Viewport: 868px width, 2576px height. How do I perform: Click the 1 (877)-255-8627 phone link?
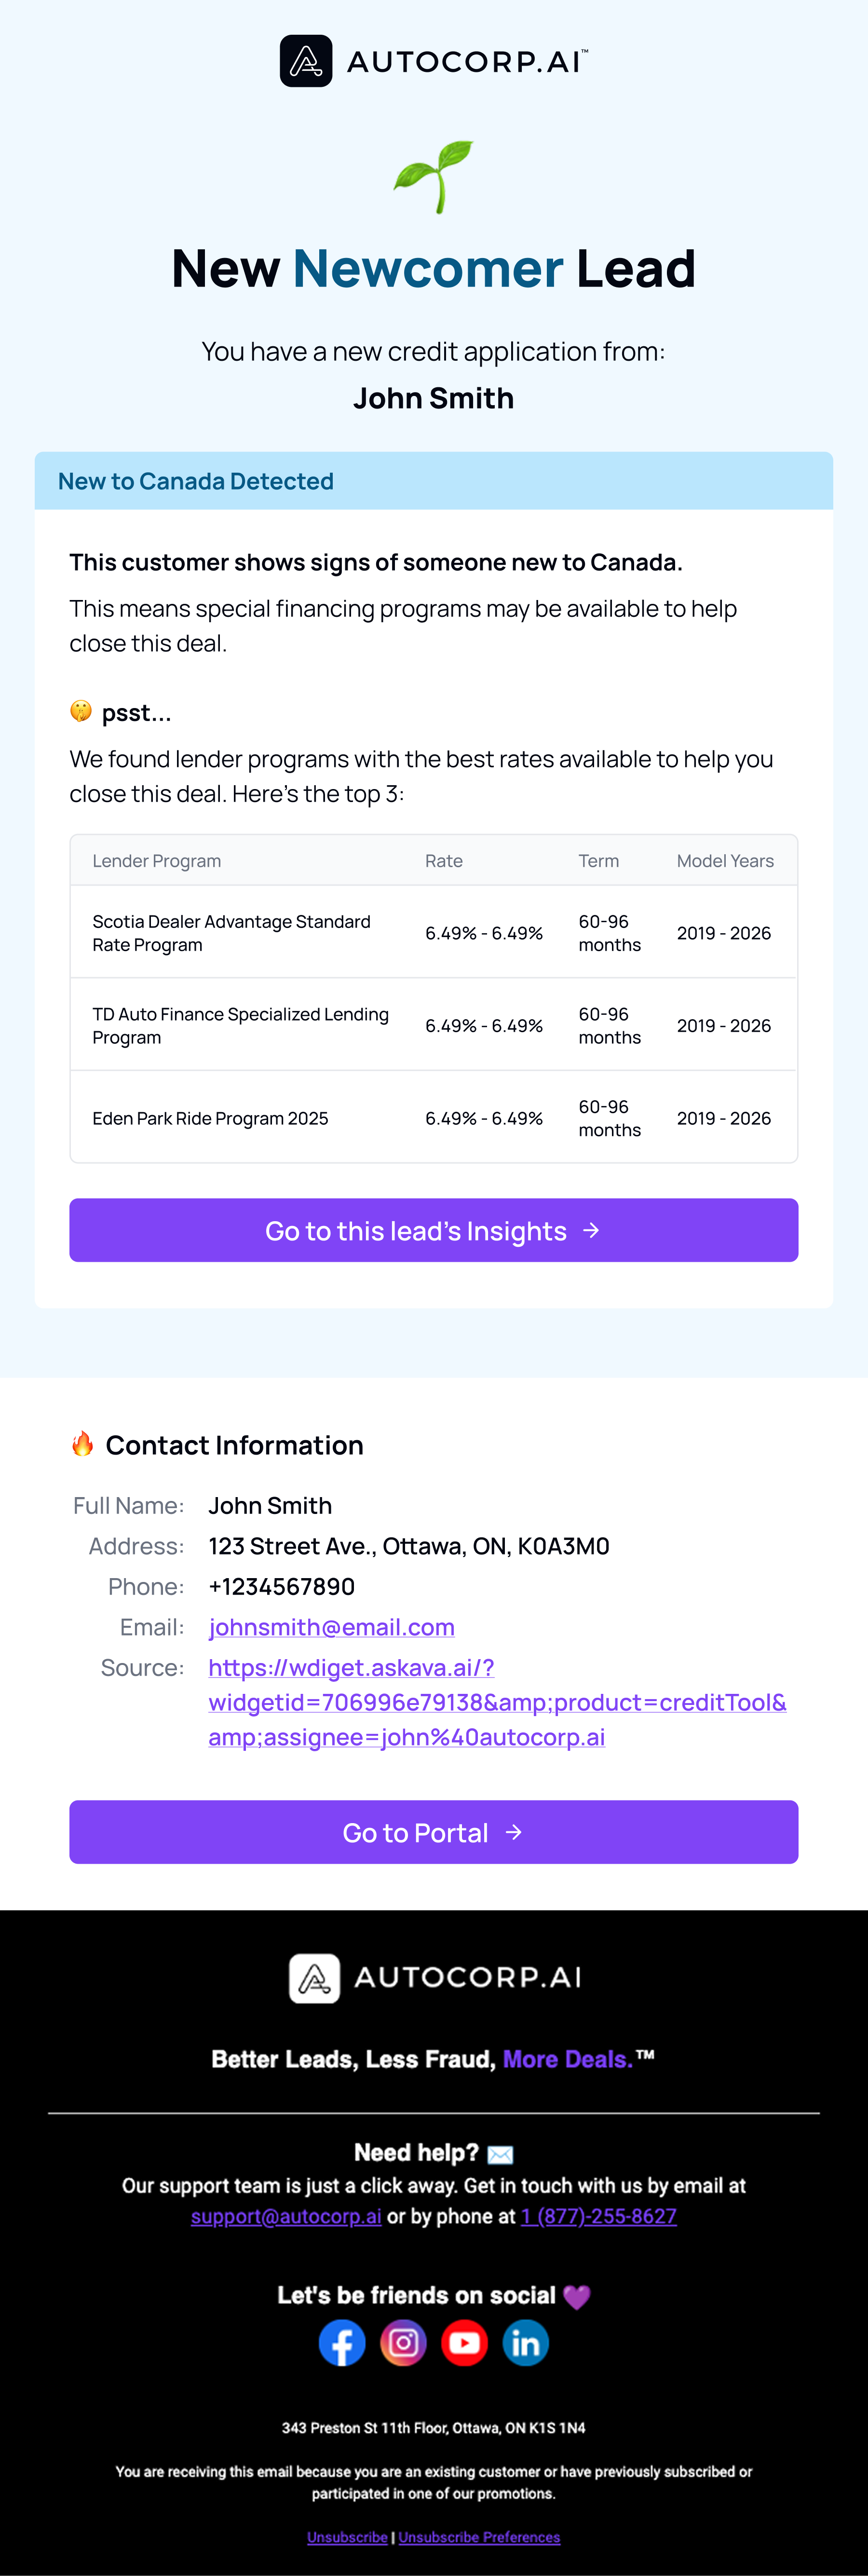coord(599,2216)
